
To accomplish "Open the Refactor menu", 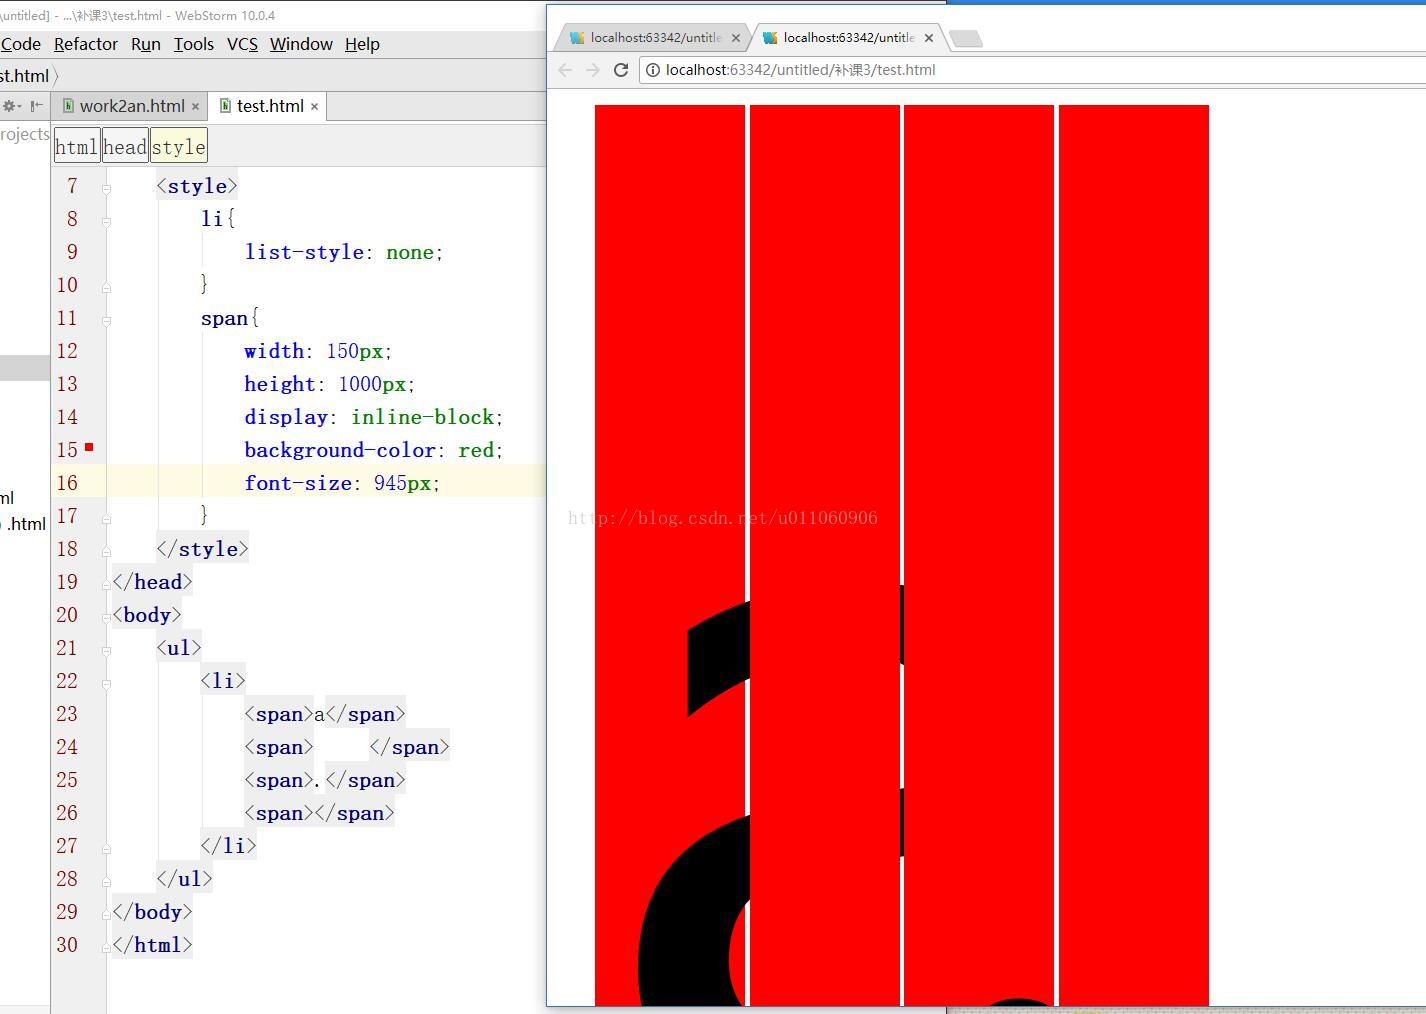I will [86, 44].
